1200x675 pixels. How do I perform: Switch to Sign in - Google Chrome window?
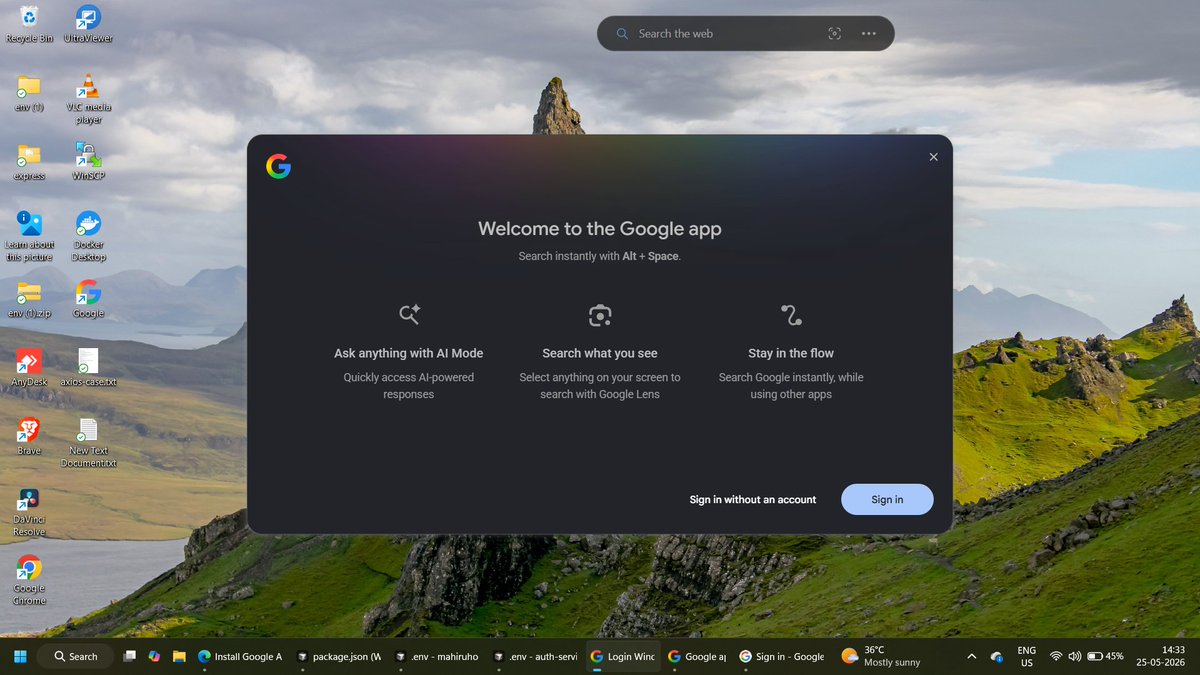[x=782, y=656]
